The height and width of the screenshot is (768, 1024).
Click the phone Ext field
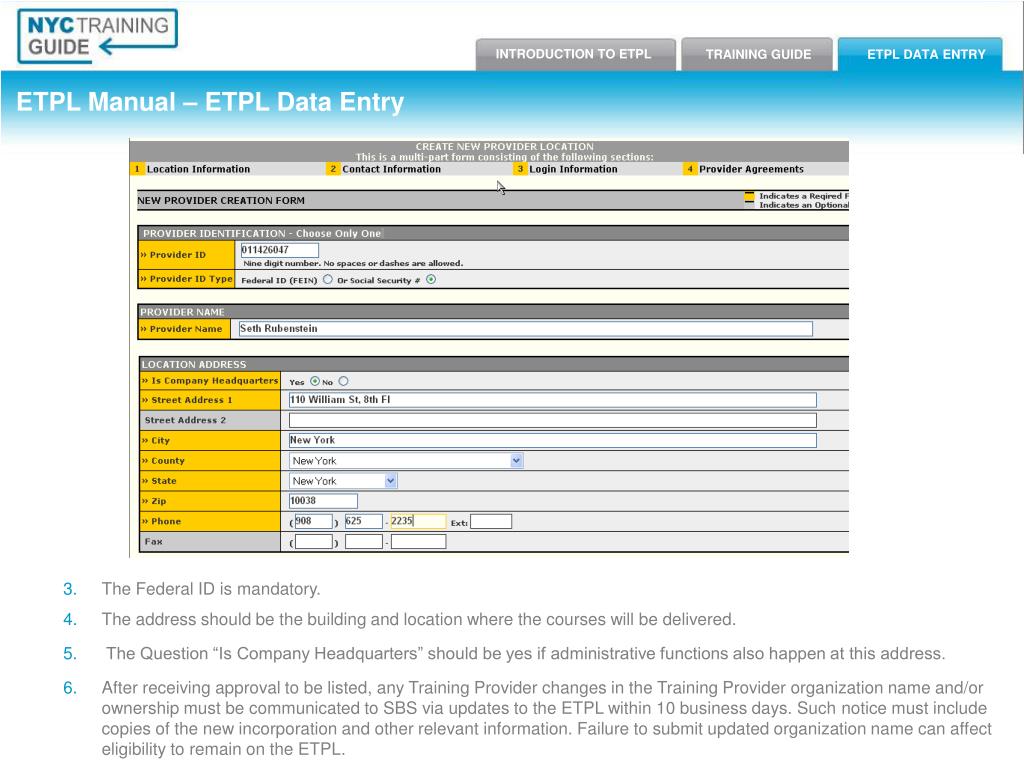(491, 522)
